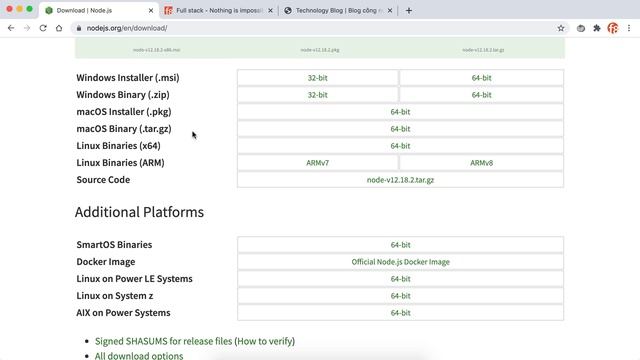The width and height of the screenshot is (640, 360).
Task: Click the profile avatar icon
Action: [x=613, y=28]
